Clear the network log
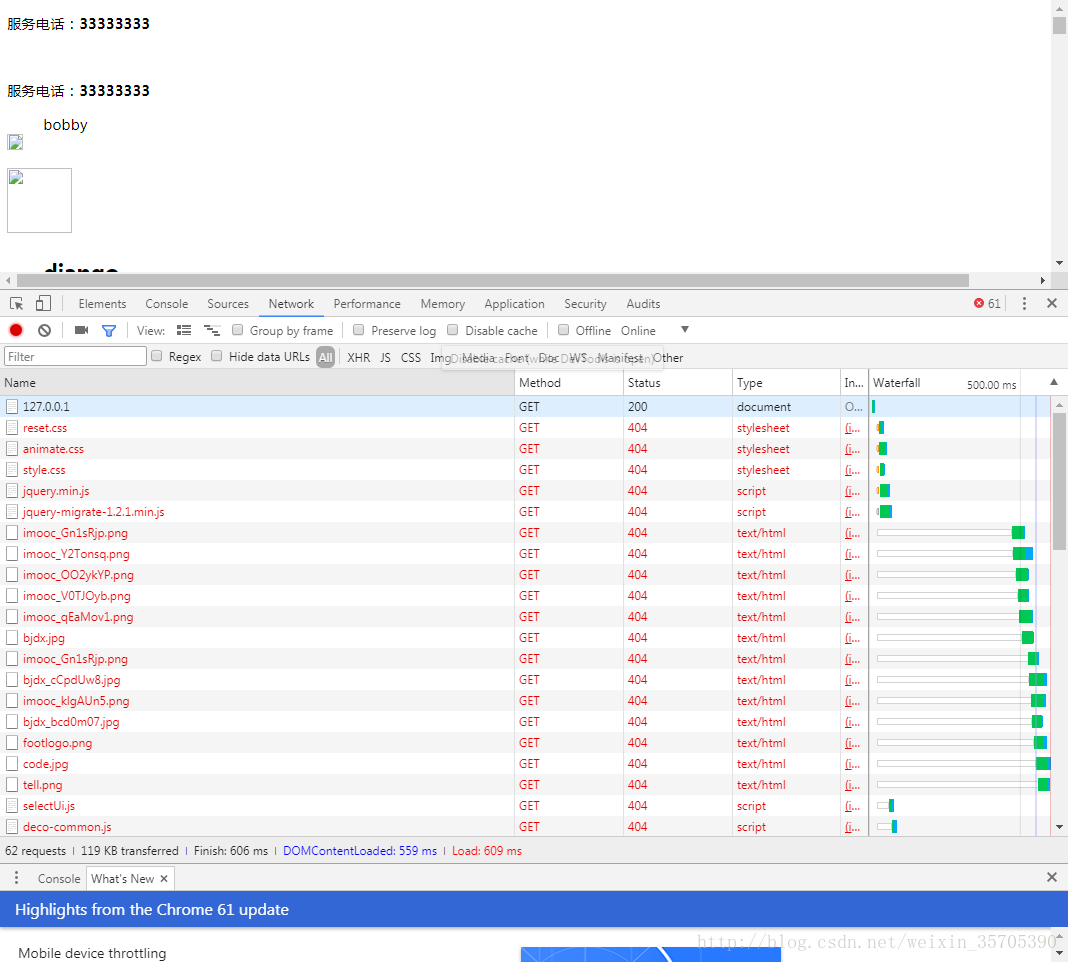Viewport: 1068px width, 962px height. tap(44, 330)
